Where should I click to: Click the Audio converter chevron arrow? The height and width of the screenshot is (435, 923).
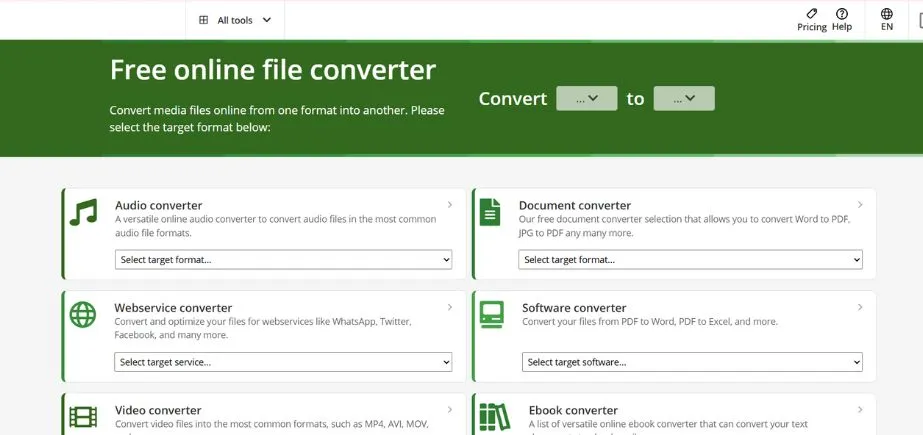450,205
